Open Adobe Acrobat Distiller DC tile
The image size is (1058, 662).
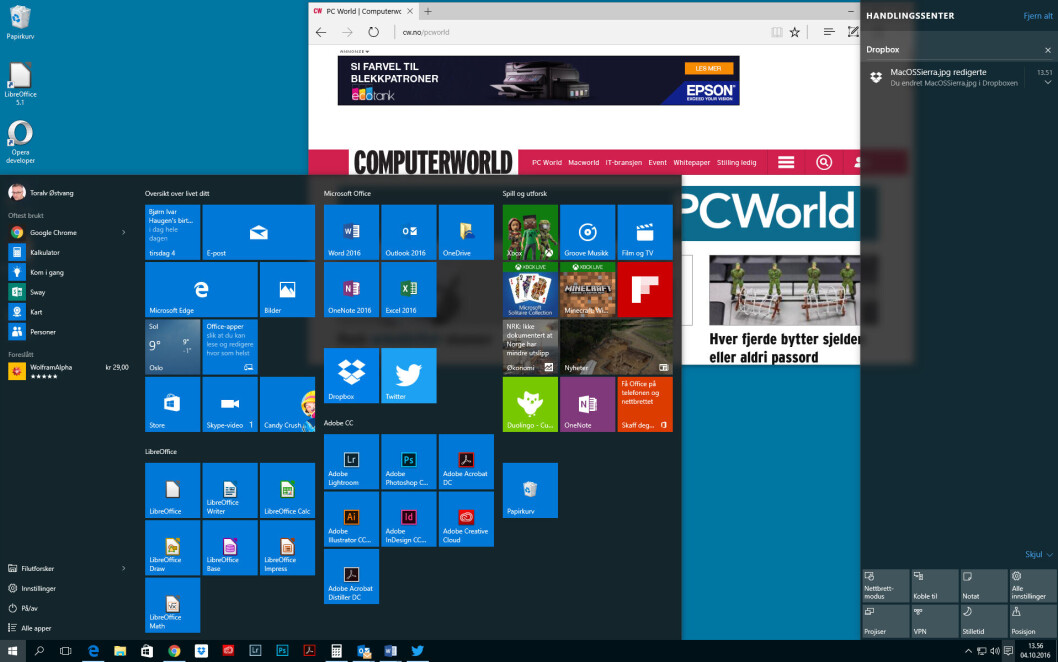351,576
